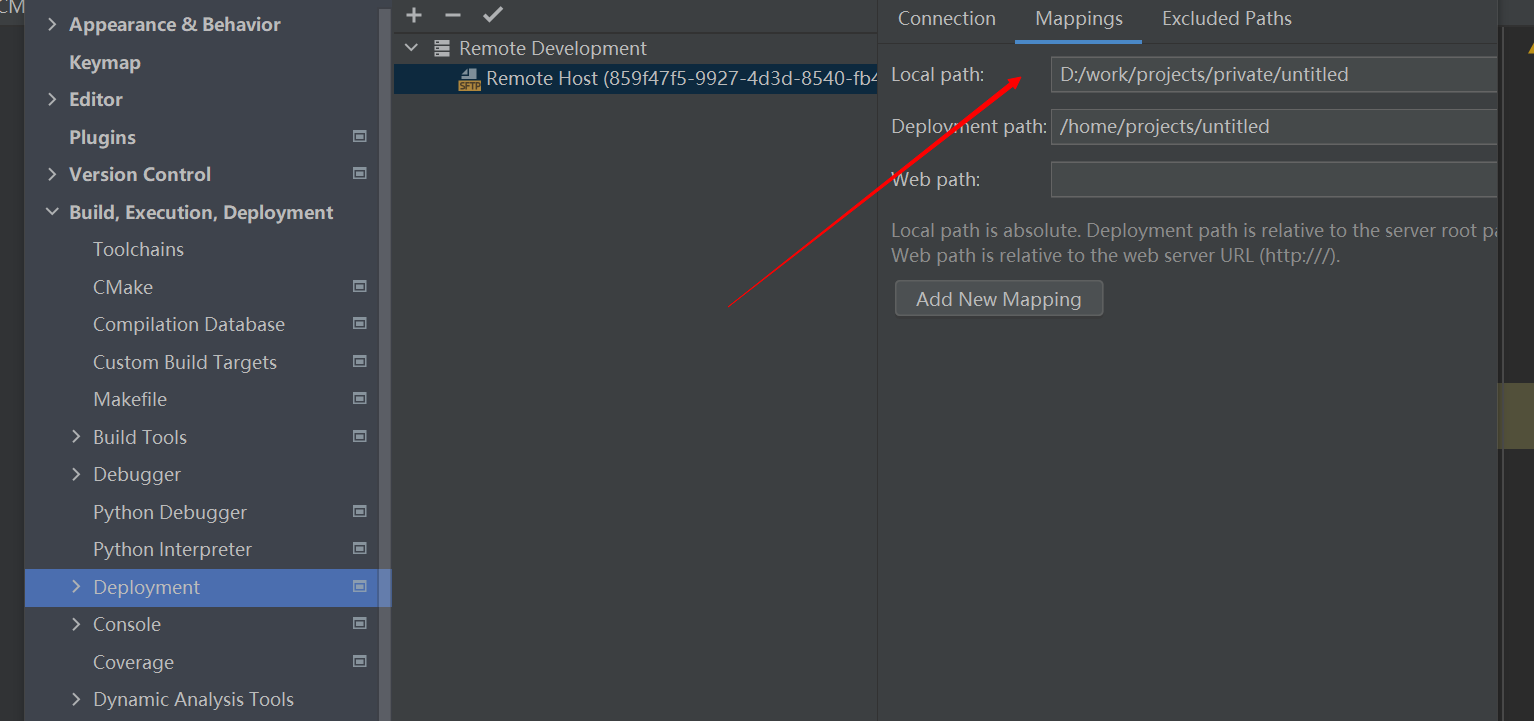The width and height of the screenshot is (1534, 721).
Task: Click the indicator icon beside Version Control
Action: (359, 173)
